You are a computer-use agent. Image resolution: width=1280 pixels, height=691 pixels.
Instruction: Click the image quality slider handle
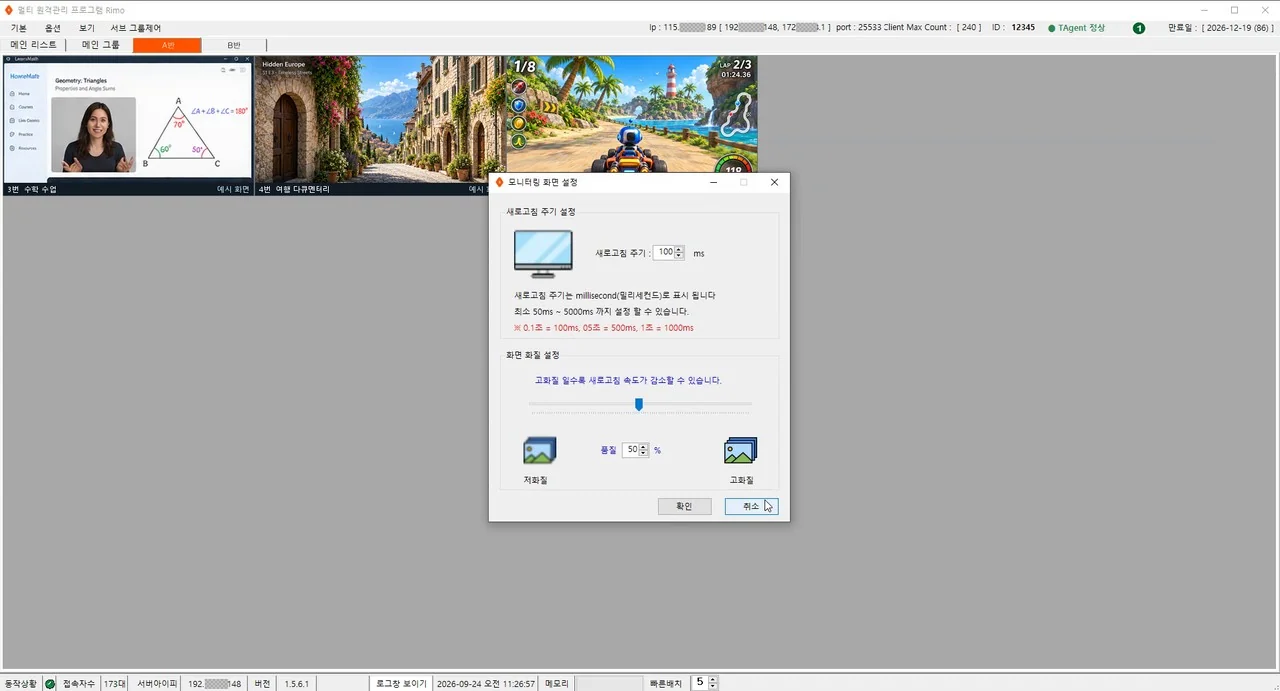(639, 404)
